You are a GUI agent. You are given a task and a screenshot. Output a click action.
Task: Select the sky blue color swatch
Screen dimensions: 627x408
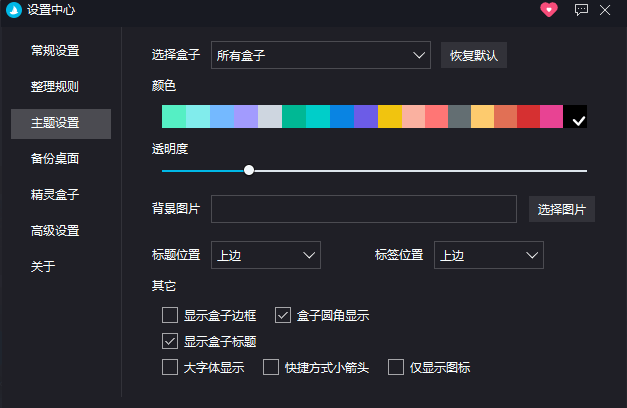coord(222,116)
